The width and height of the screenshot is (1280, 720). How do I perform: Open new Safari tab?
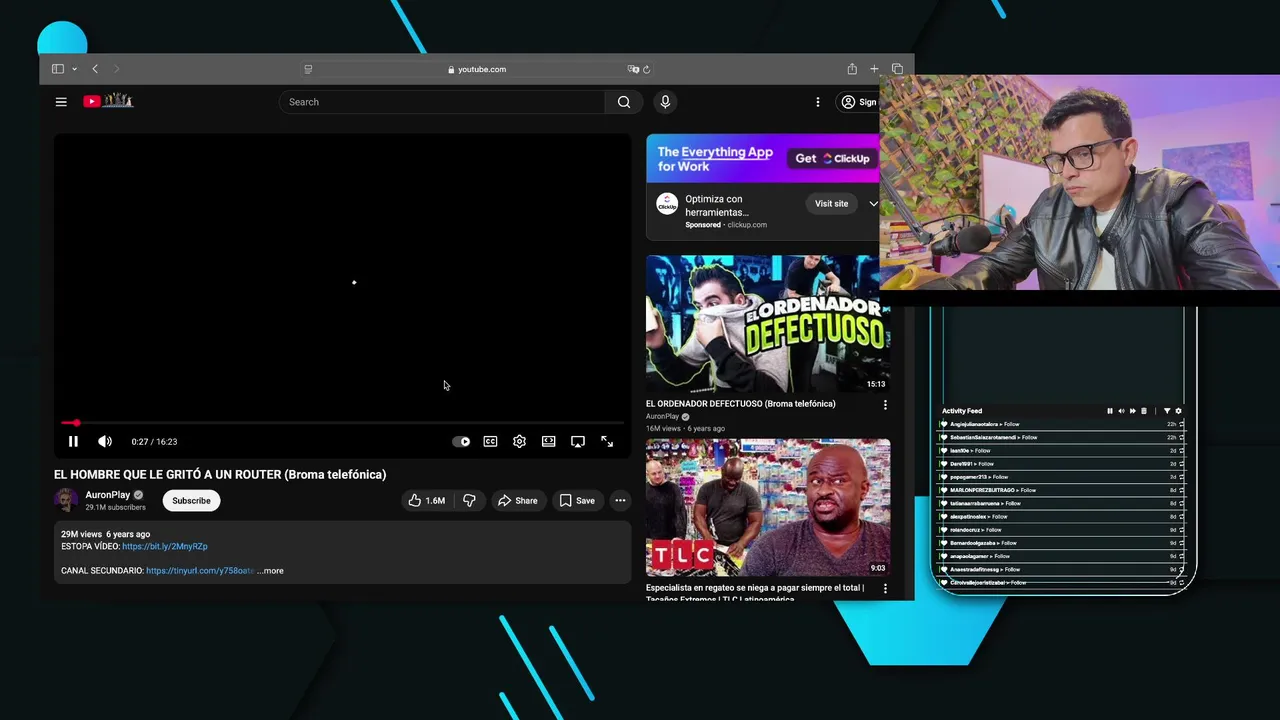click(874, 69)
